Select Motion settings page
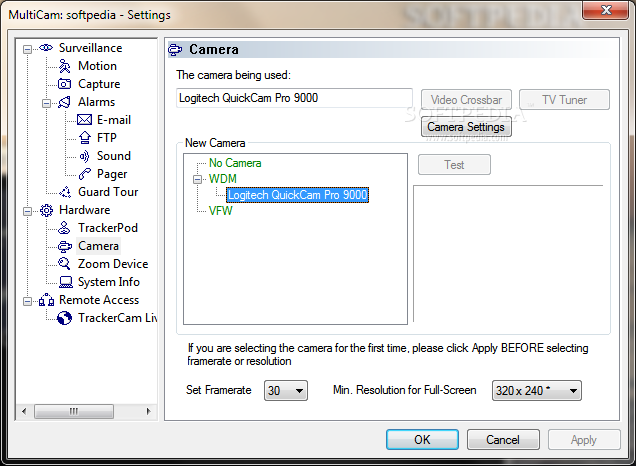The image size is (636, 466). click(97, 66)
